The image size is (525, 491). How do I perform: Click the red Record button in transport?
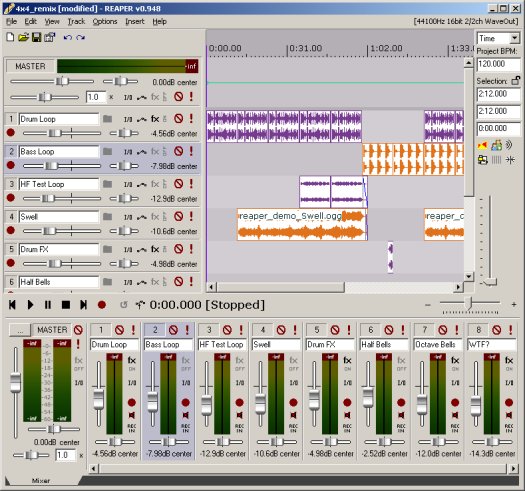coord(102,305)
